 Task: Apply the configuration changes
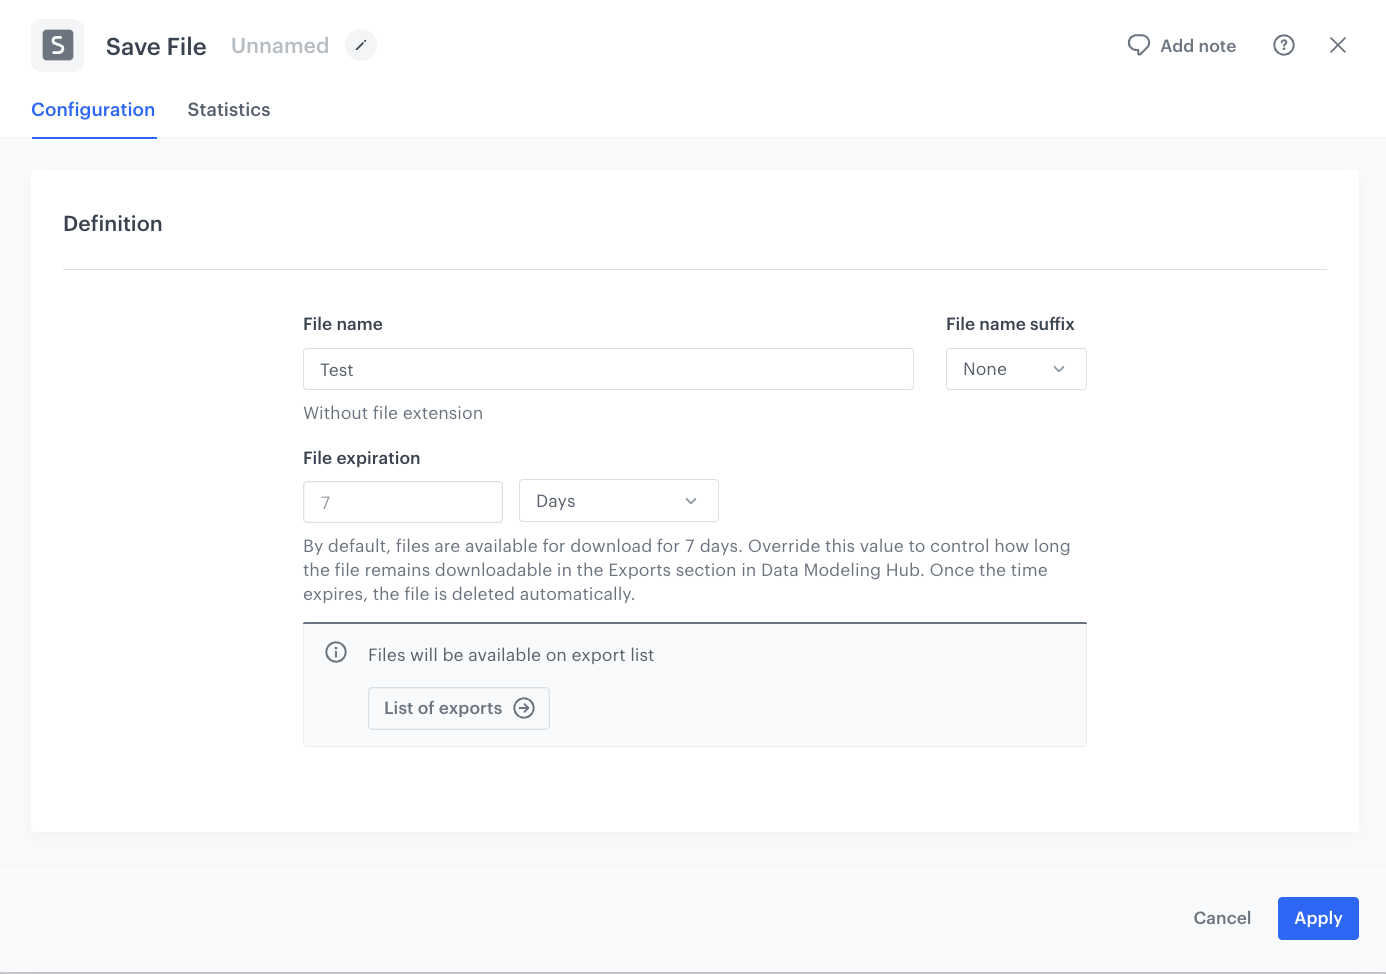click(x=1318, y=918)
